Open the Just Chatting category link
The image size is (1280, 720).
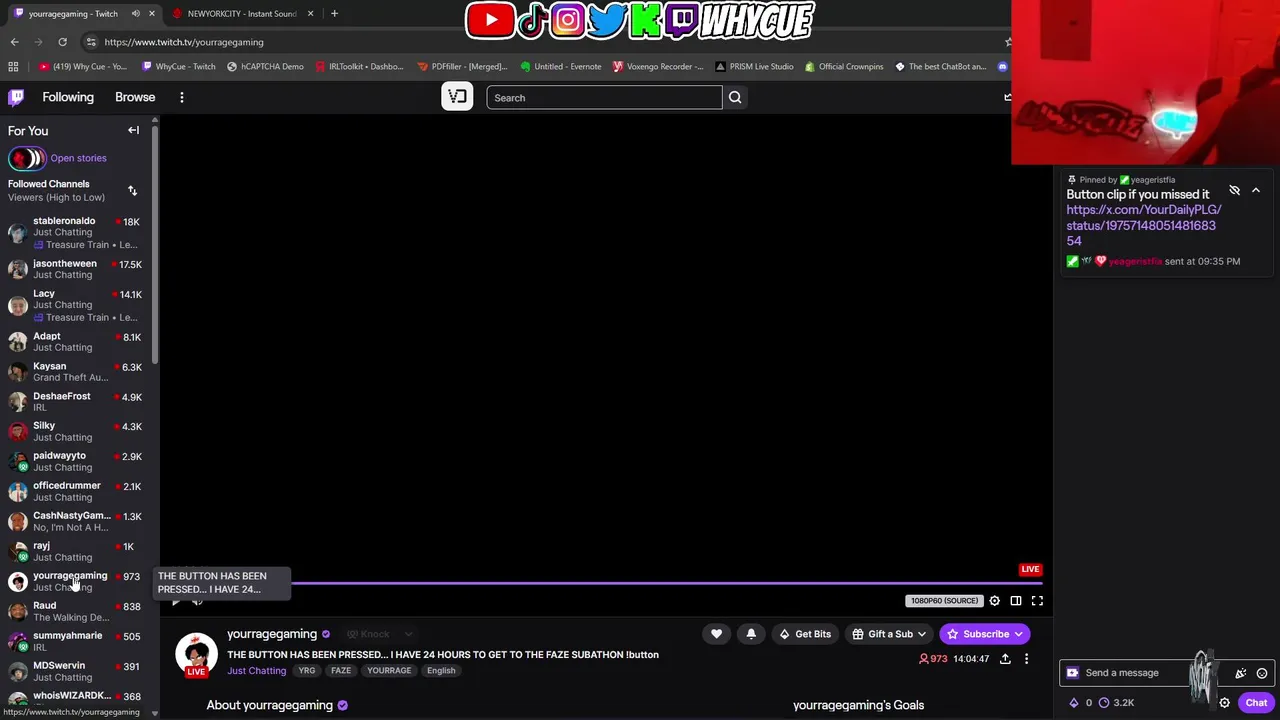tap(256, 671)
